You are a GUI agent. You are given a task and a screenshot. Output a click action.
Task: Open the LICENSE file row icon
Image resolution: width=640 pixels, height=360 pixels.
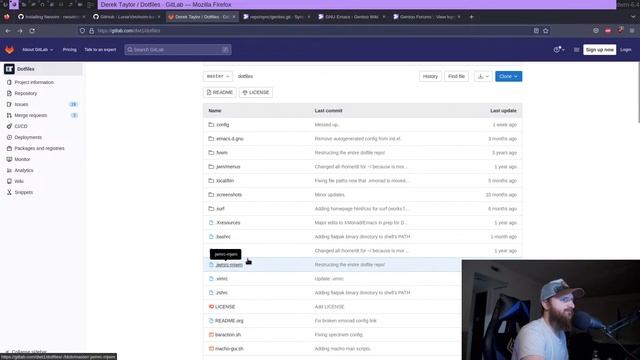pos(211,307)
